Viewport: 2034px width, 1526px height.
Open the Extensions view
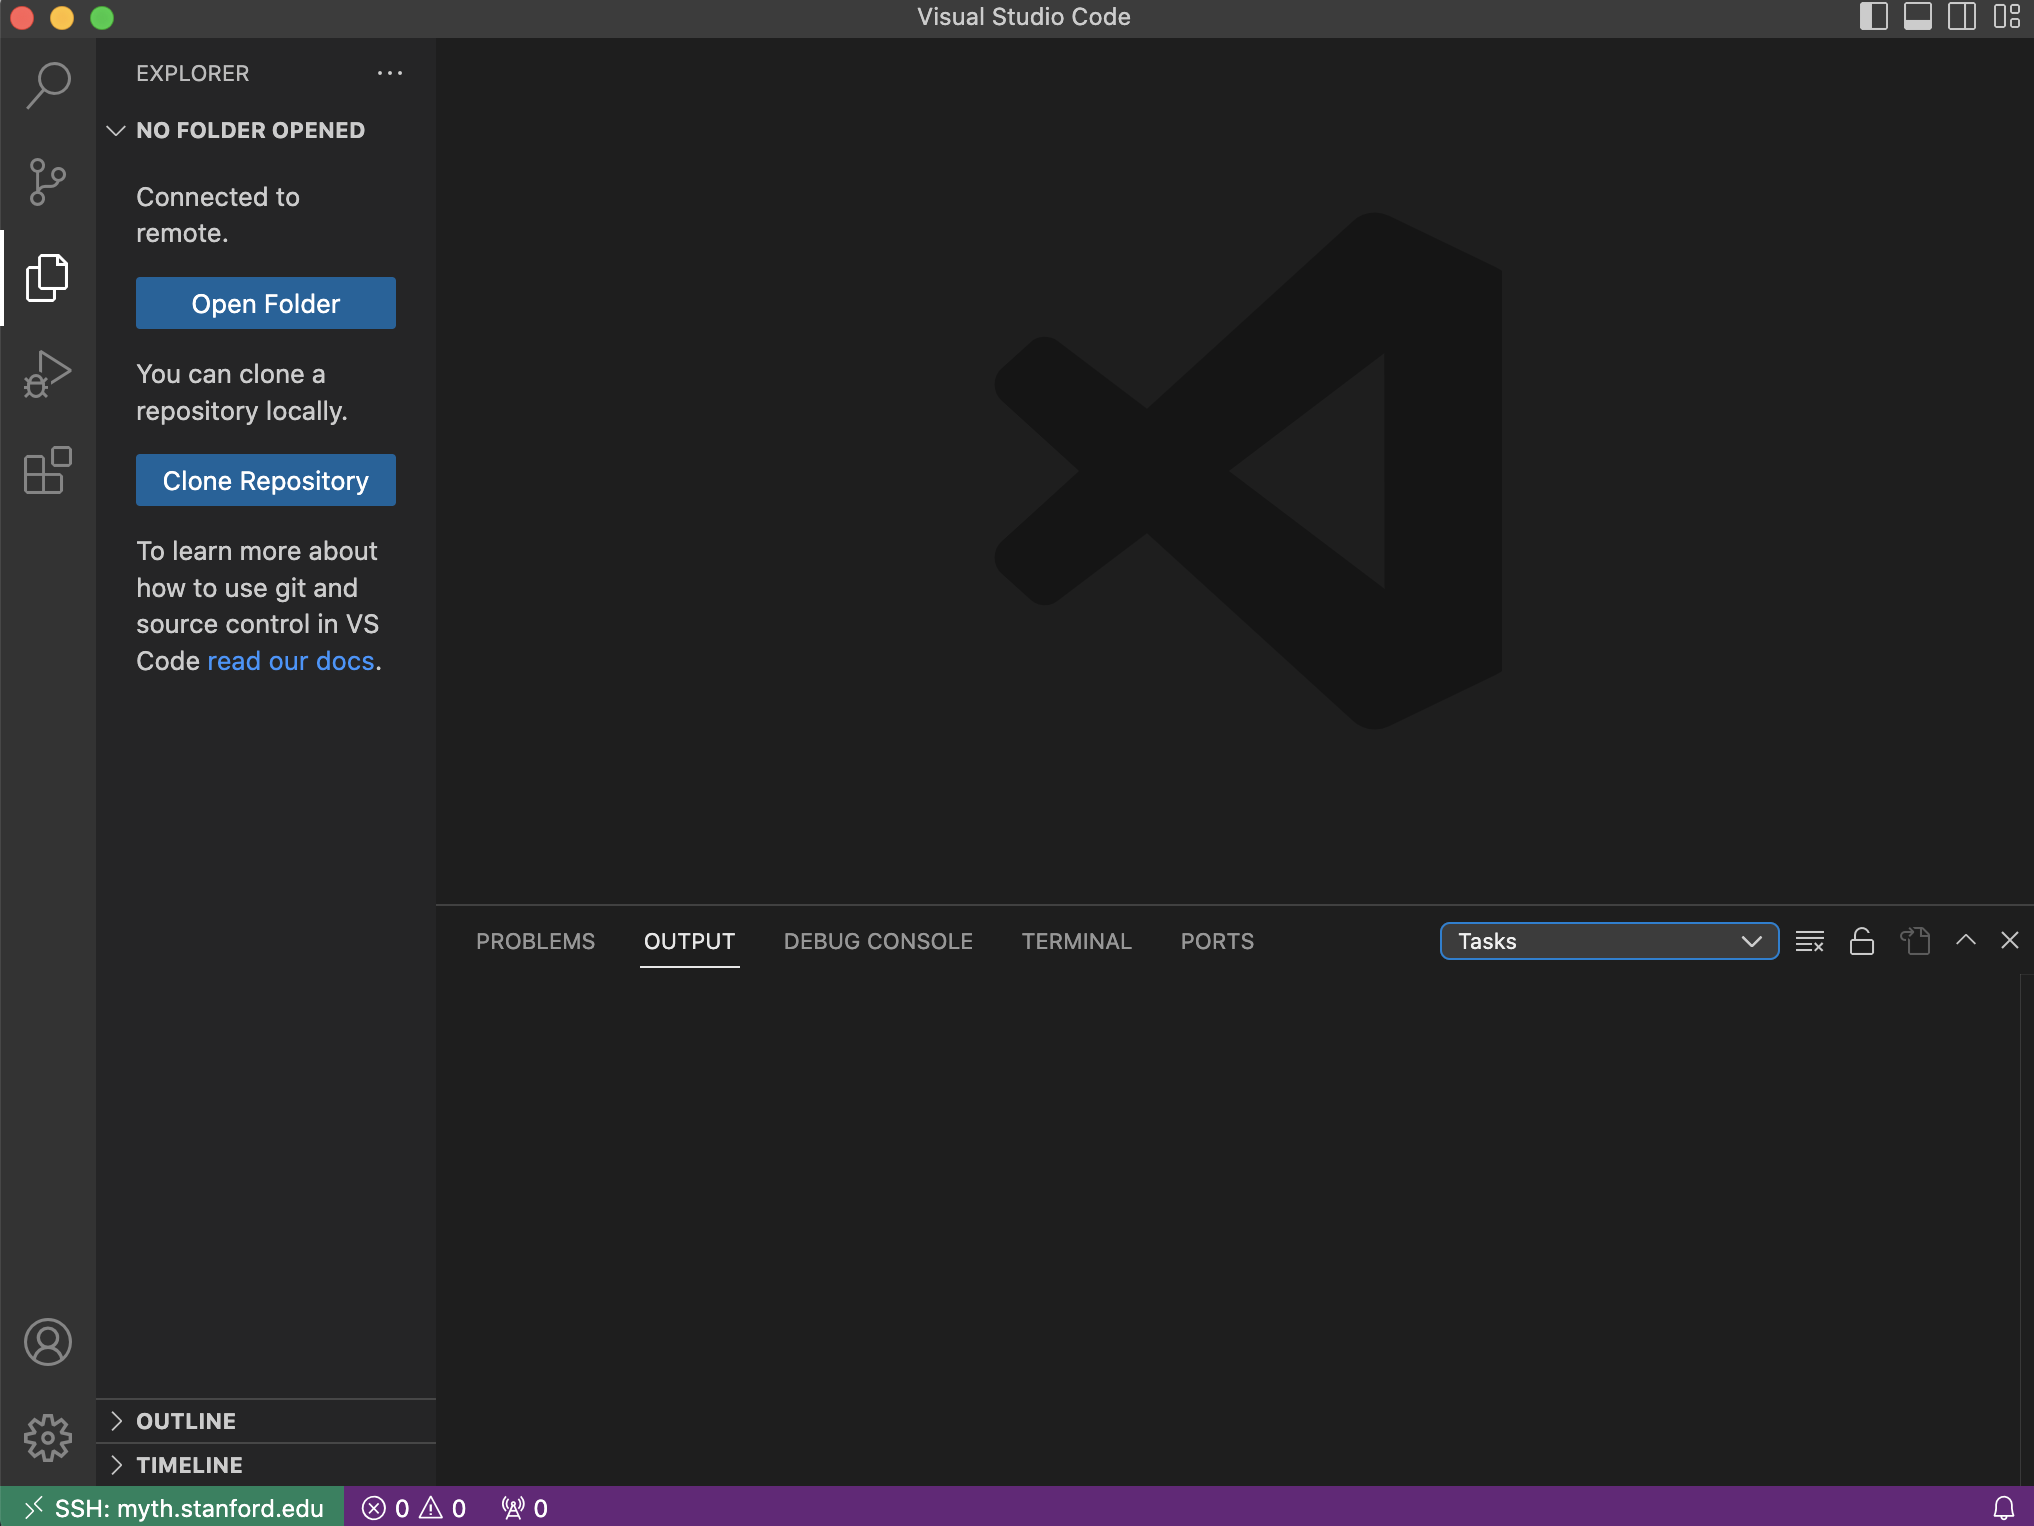pyautogui.click(x=48, y=470)
